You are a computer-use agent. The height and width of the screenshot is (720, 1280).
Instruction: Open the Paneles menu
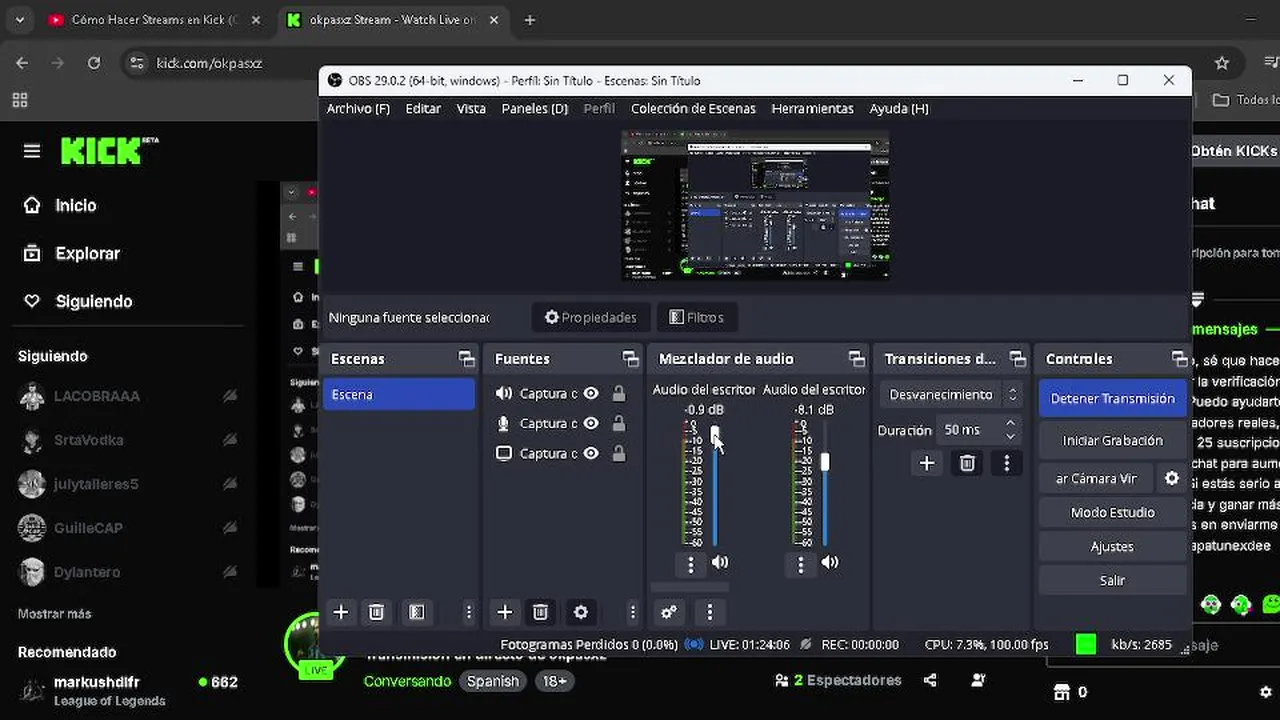coord(534,108)
